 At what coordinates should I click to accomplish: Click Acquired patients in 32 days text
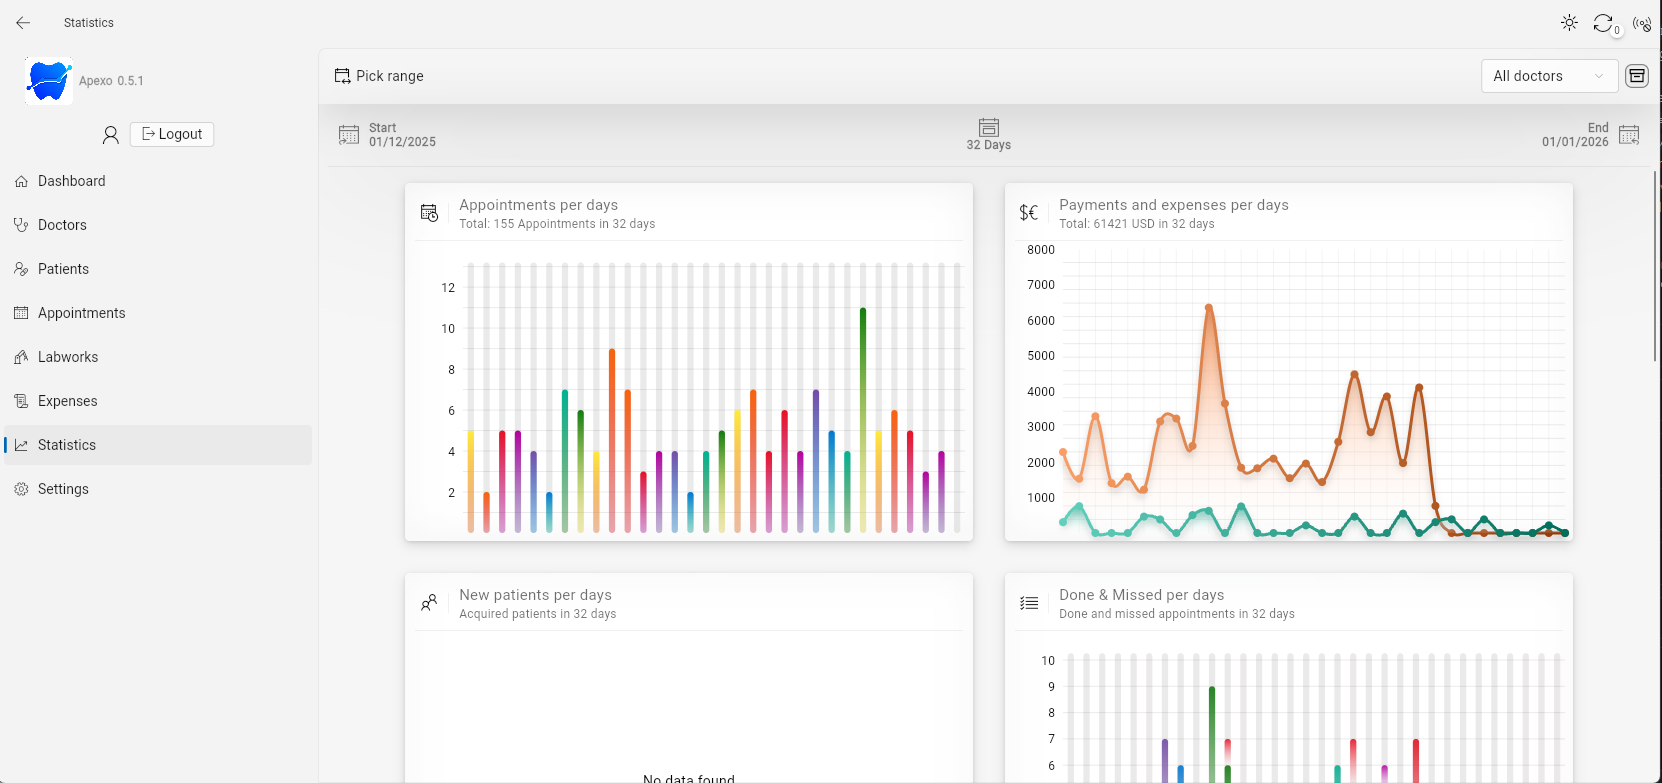tap(538, 614)
